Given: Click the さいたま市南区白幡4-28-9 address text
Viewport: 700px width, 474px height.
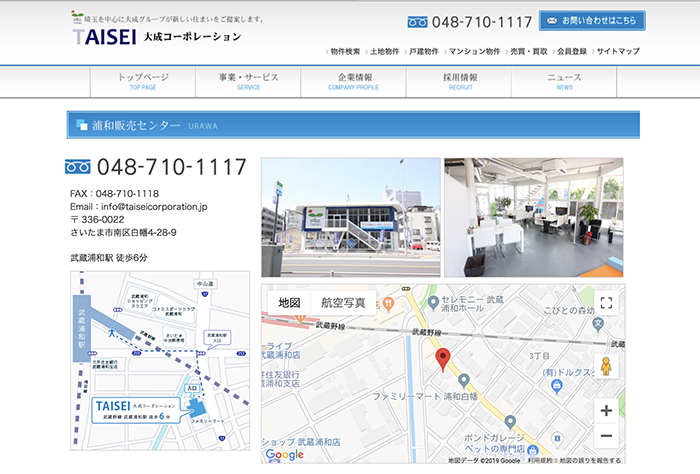Looking at the screenshot, I should tap(123, 233).
